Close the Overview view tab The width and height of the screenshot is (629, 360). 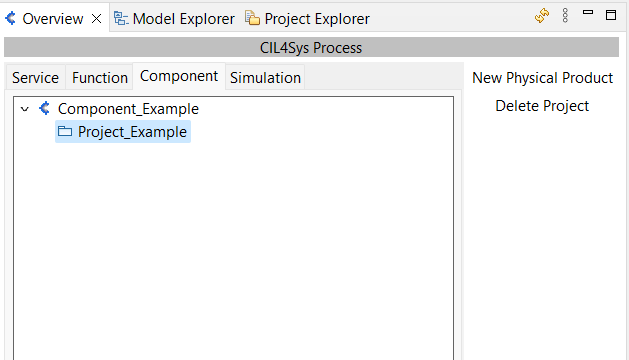tap(96, 18)
